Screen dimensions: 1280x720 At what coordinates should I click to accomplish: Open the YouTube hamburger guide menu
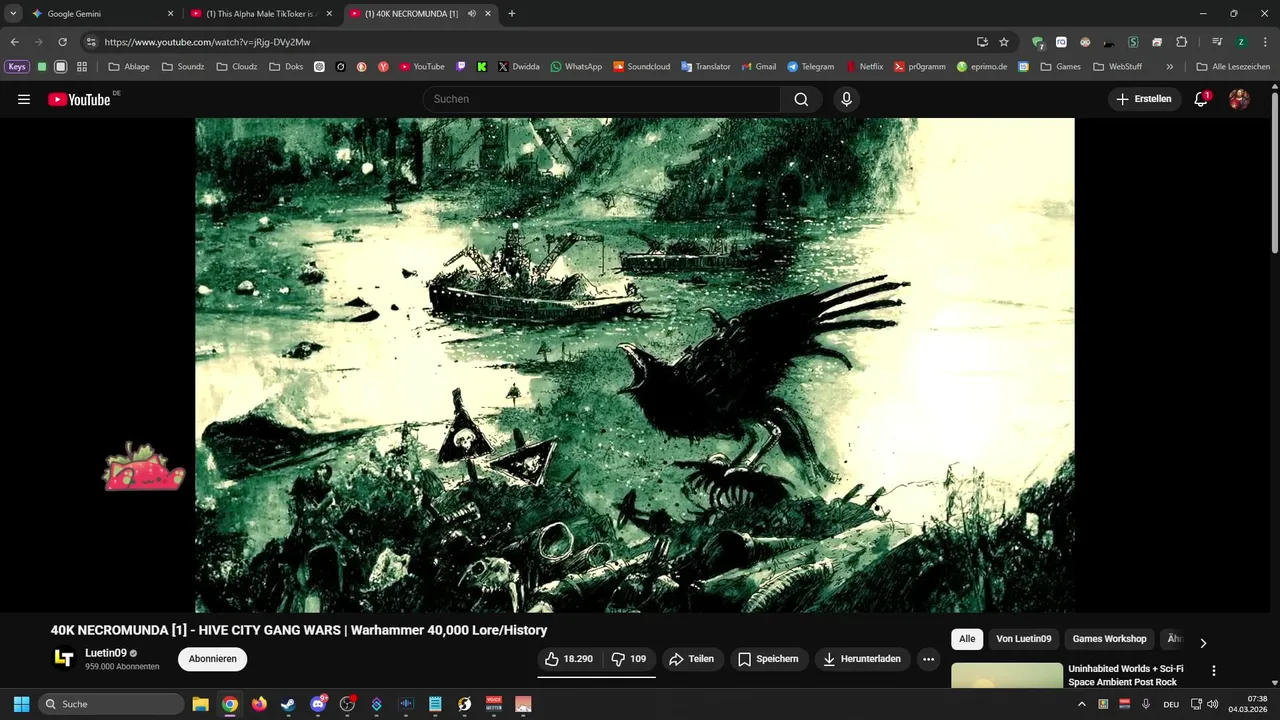(24, 99)
